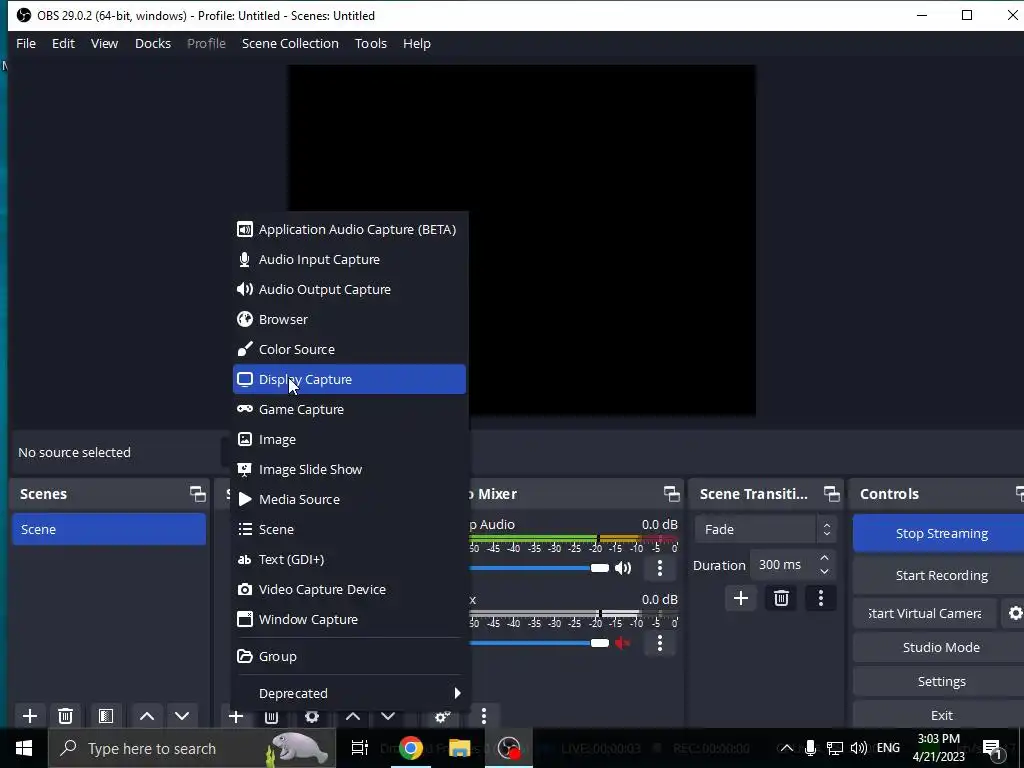The width and height of the screenshot is (1024, 768).
Task: Add Text (GDI+) source
Action: coord(349,560)
